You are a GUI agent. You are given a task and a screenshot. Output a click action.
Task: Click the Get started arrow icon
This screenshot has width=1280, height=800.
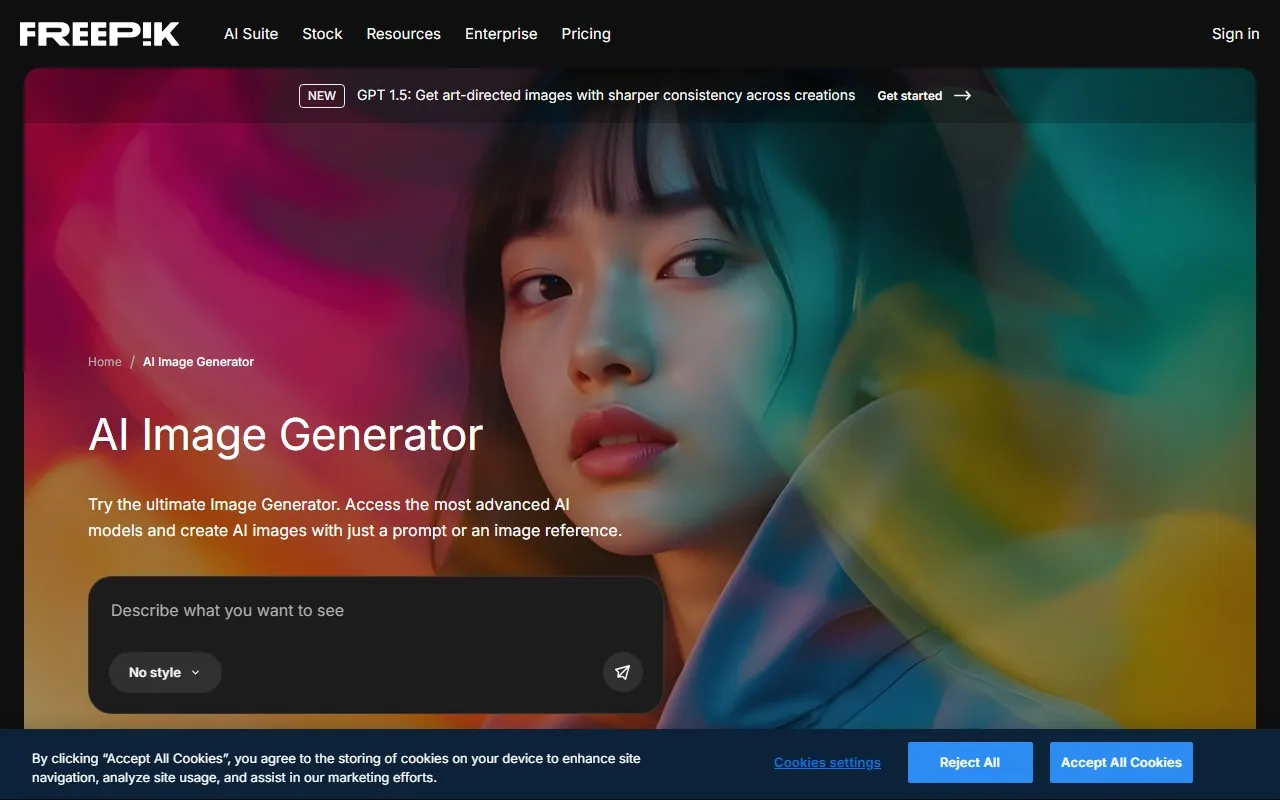coord(961,95)
